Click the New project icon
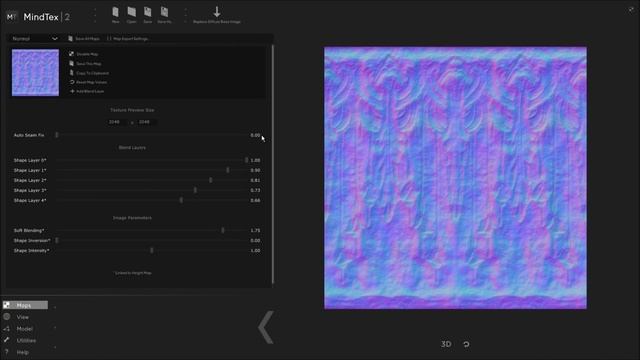The width and height of the screenshot is (640, 360). point(116,12)
